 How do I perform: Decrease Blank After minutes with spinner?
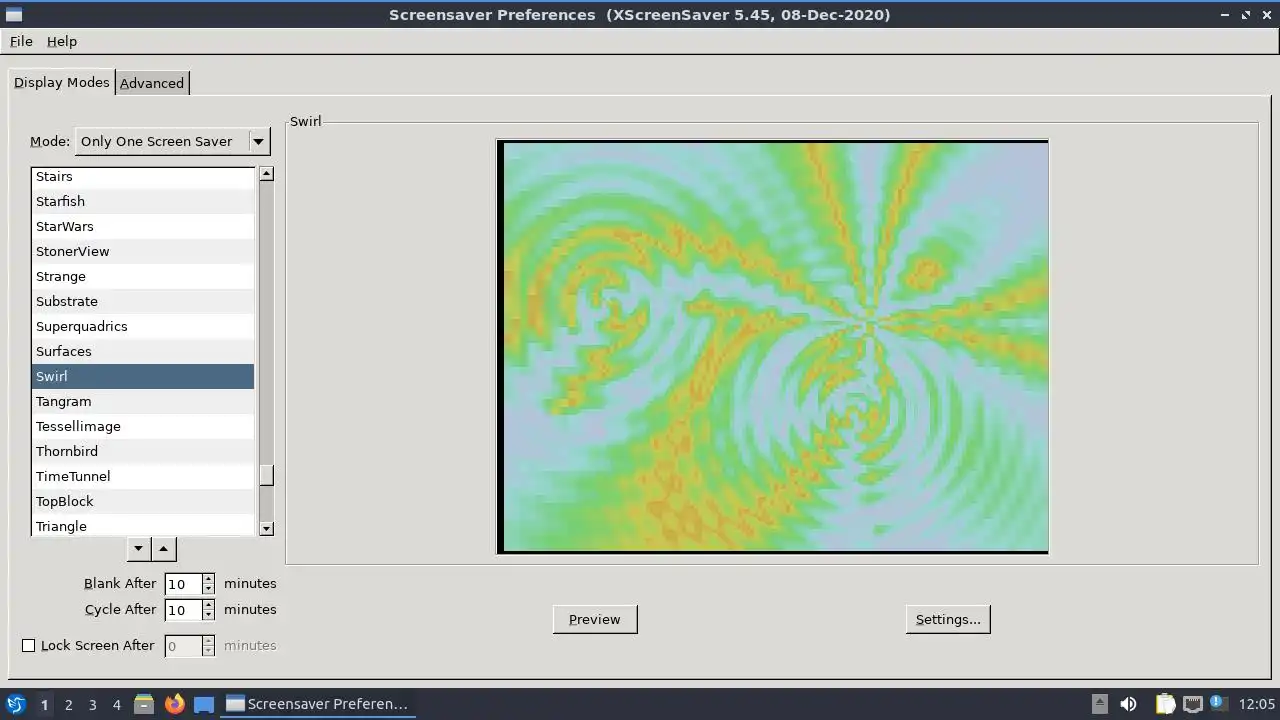pyautogui.click(x=208, y=589)
